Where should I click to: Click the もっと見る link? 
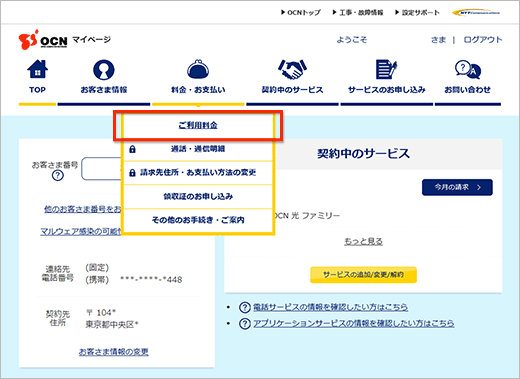(363, 241)
